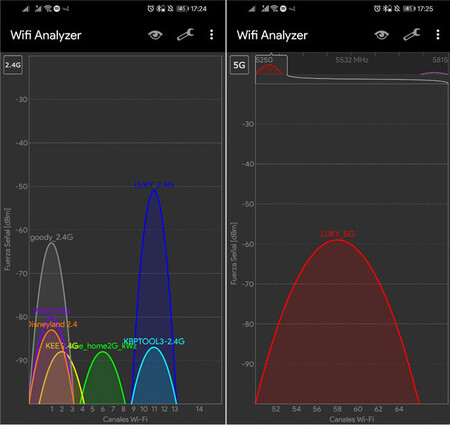
Task: Select the LUKY_5G network label
Action: tap(337, 234)
